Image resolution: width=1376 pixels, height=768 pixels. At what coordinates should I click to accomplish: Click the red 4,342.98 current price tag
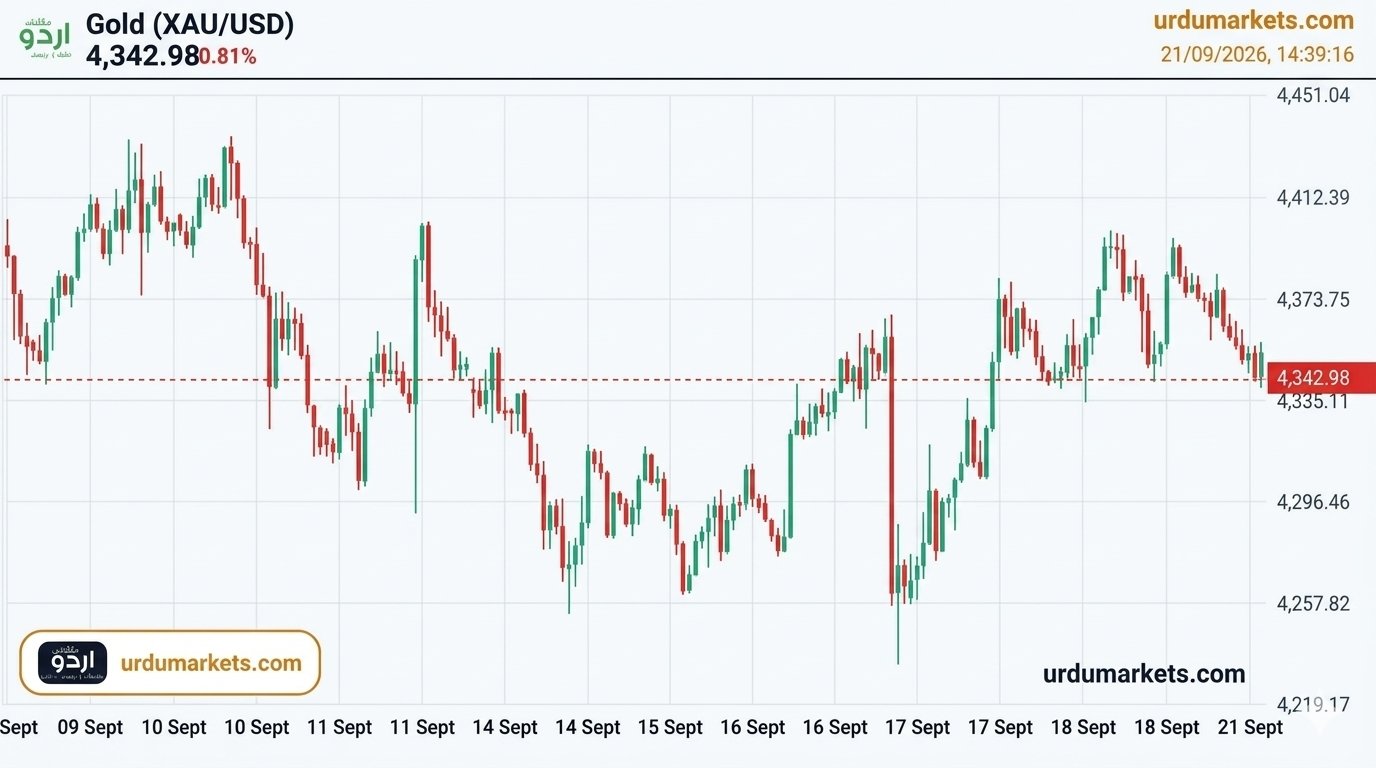1321,378
